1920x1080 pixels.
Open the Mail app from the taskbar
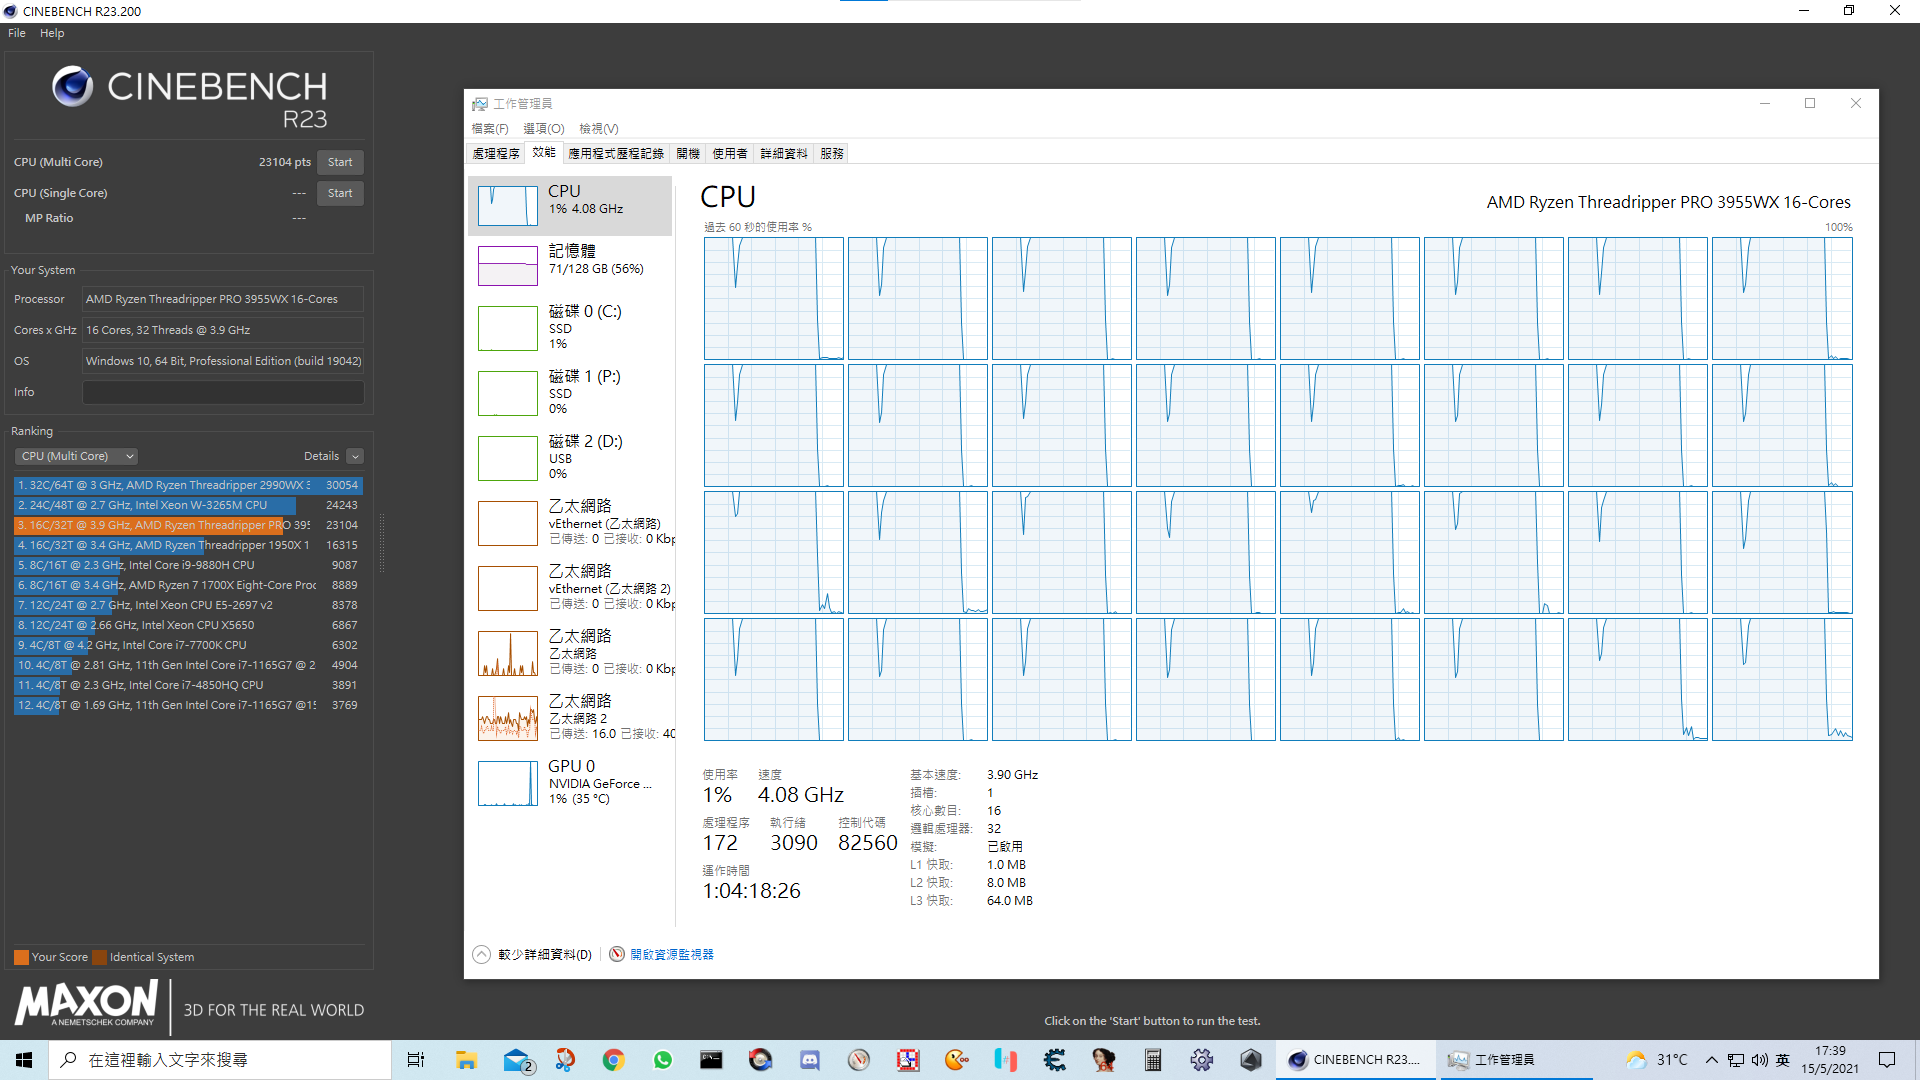tap(517, 1060)
